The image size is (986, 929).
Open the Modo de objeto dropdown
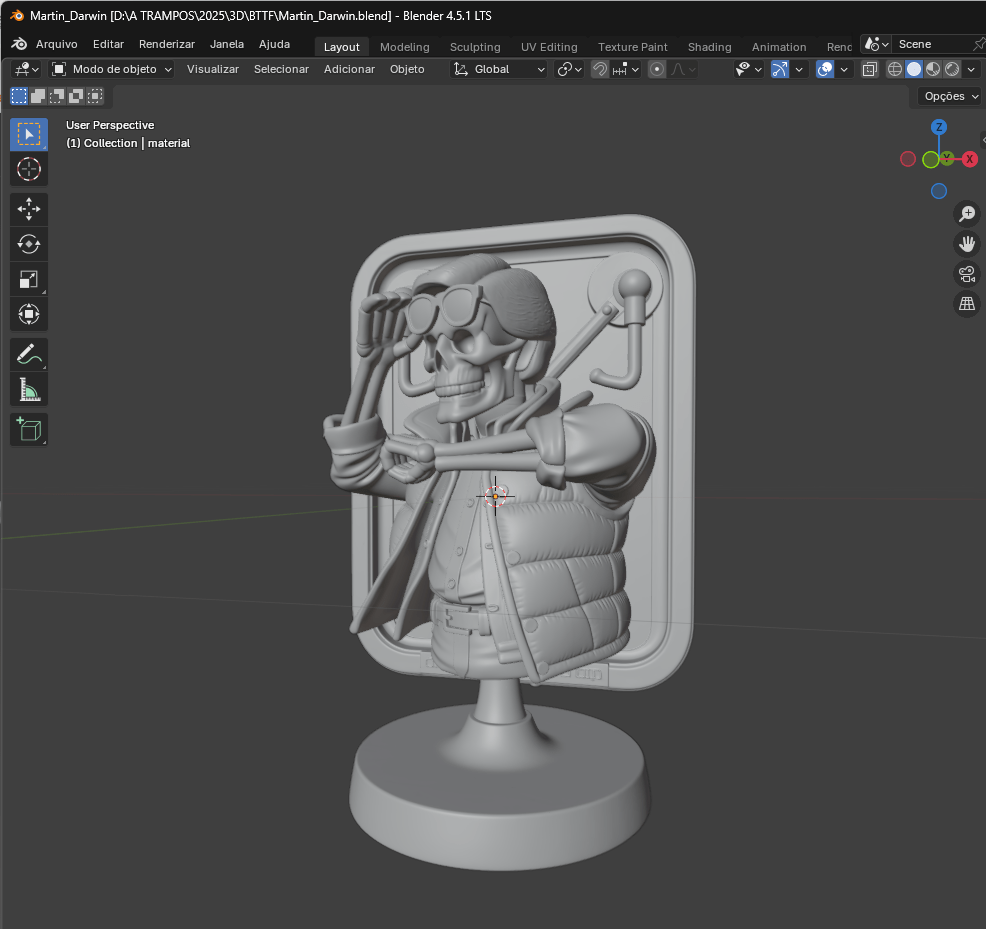pyautogui.click(x=111, y=69)
